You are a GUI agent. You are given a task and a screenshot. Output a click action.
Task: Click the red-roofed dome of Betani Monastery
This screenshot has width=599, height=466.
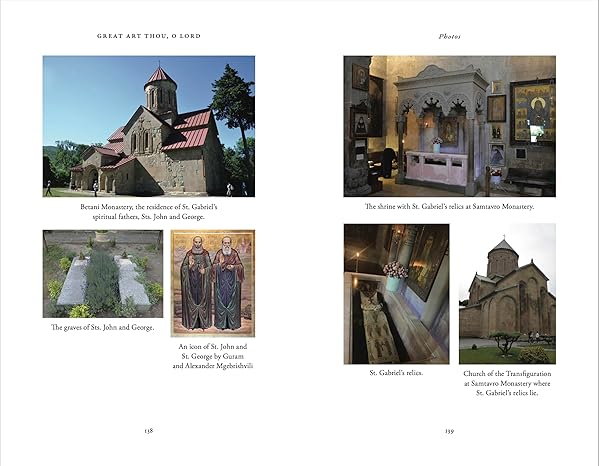[160, 76]
